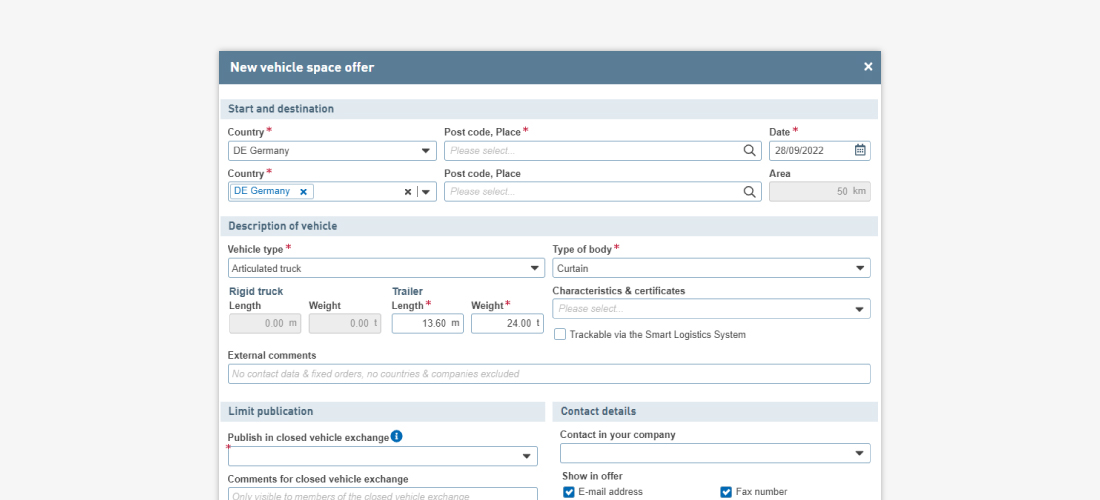Expand Characteristics & certificates dropdown
The image size is (1100, 500).
[x=860, y=310]
